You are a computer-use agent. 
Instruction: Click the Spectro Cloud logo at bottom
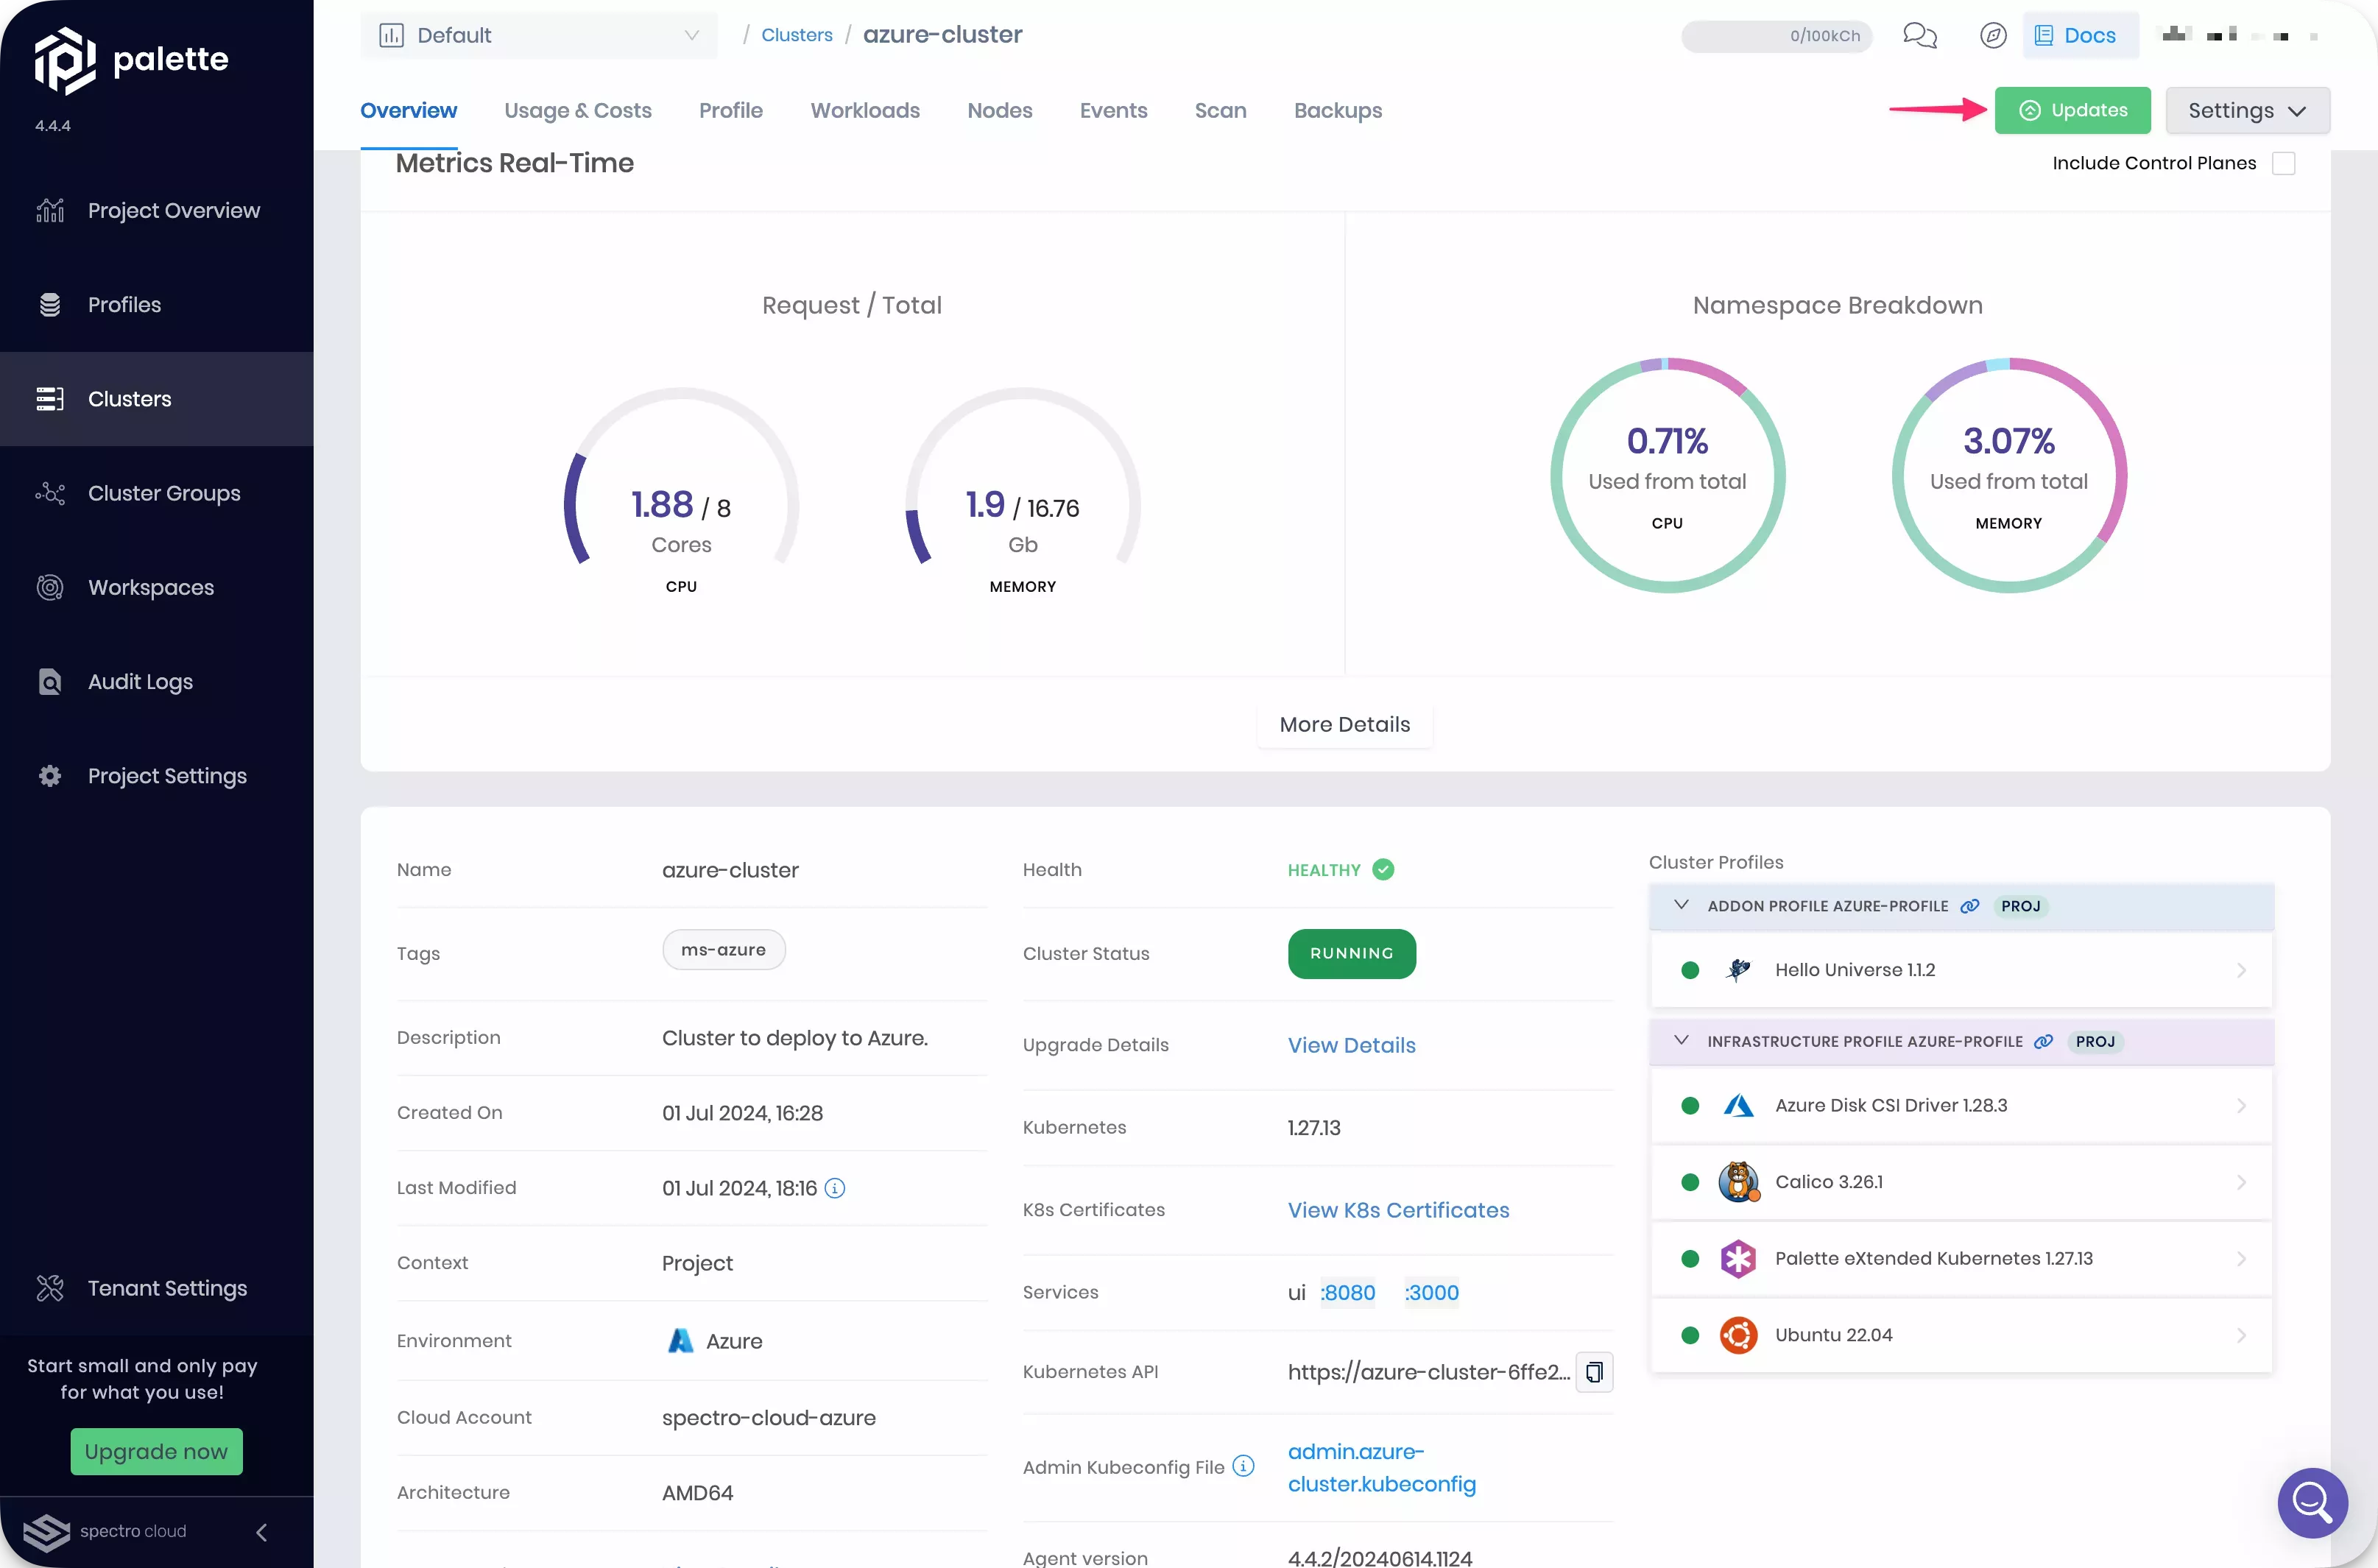[104, 1531]
